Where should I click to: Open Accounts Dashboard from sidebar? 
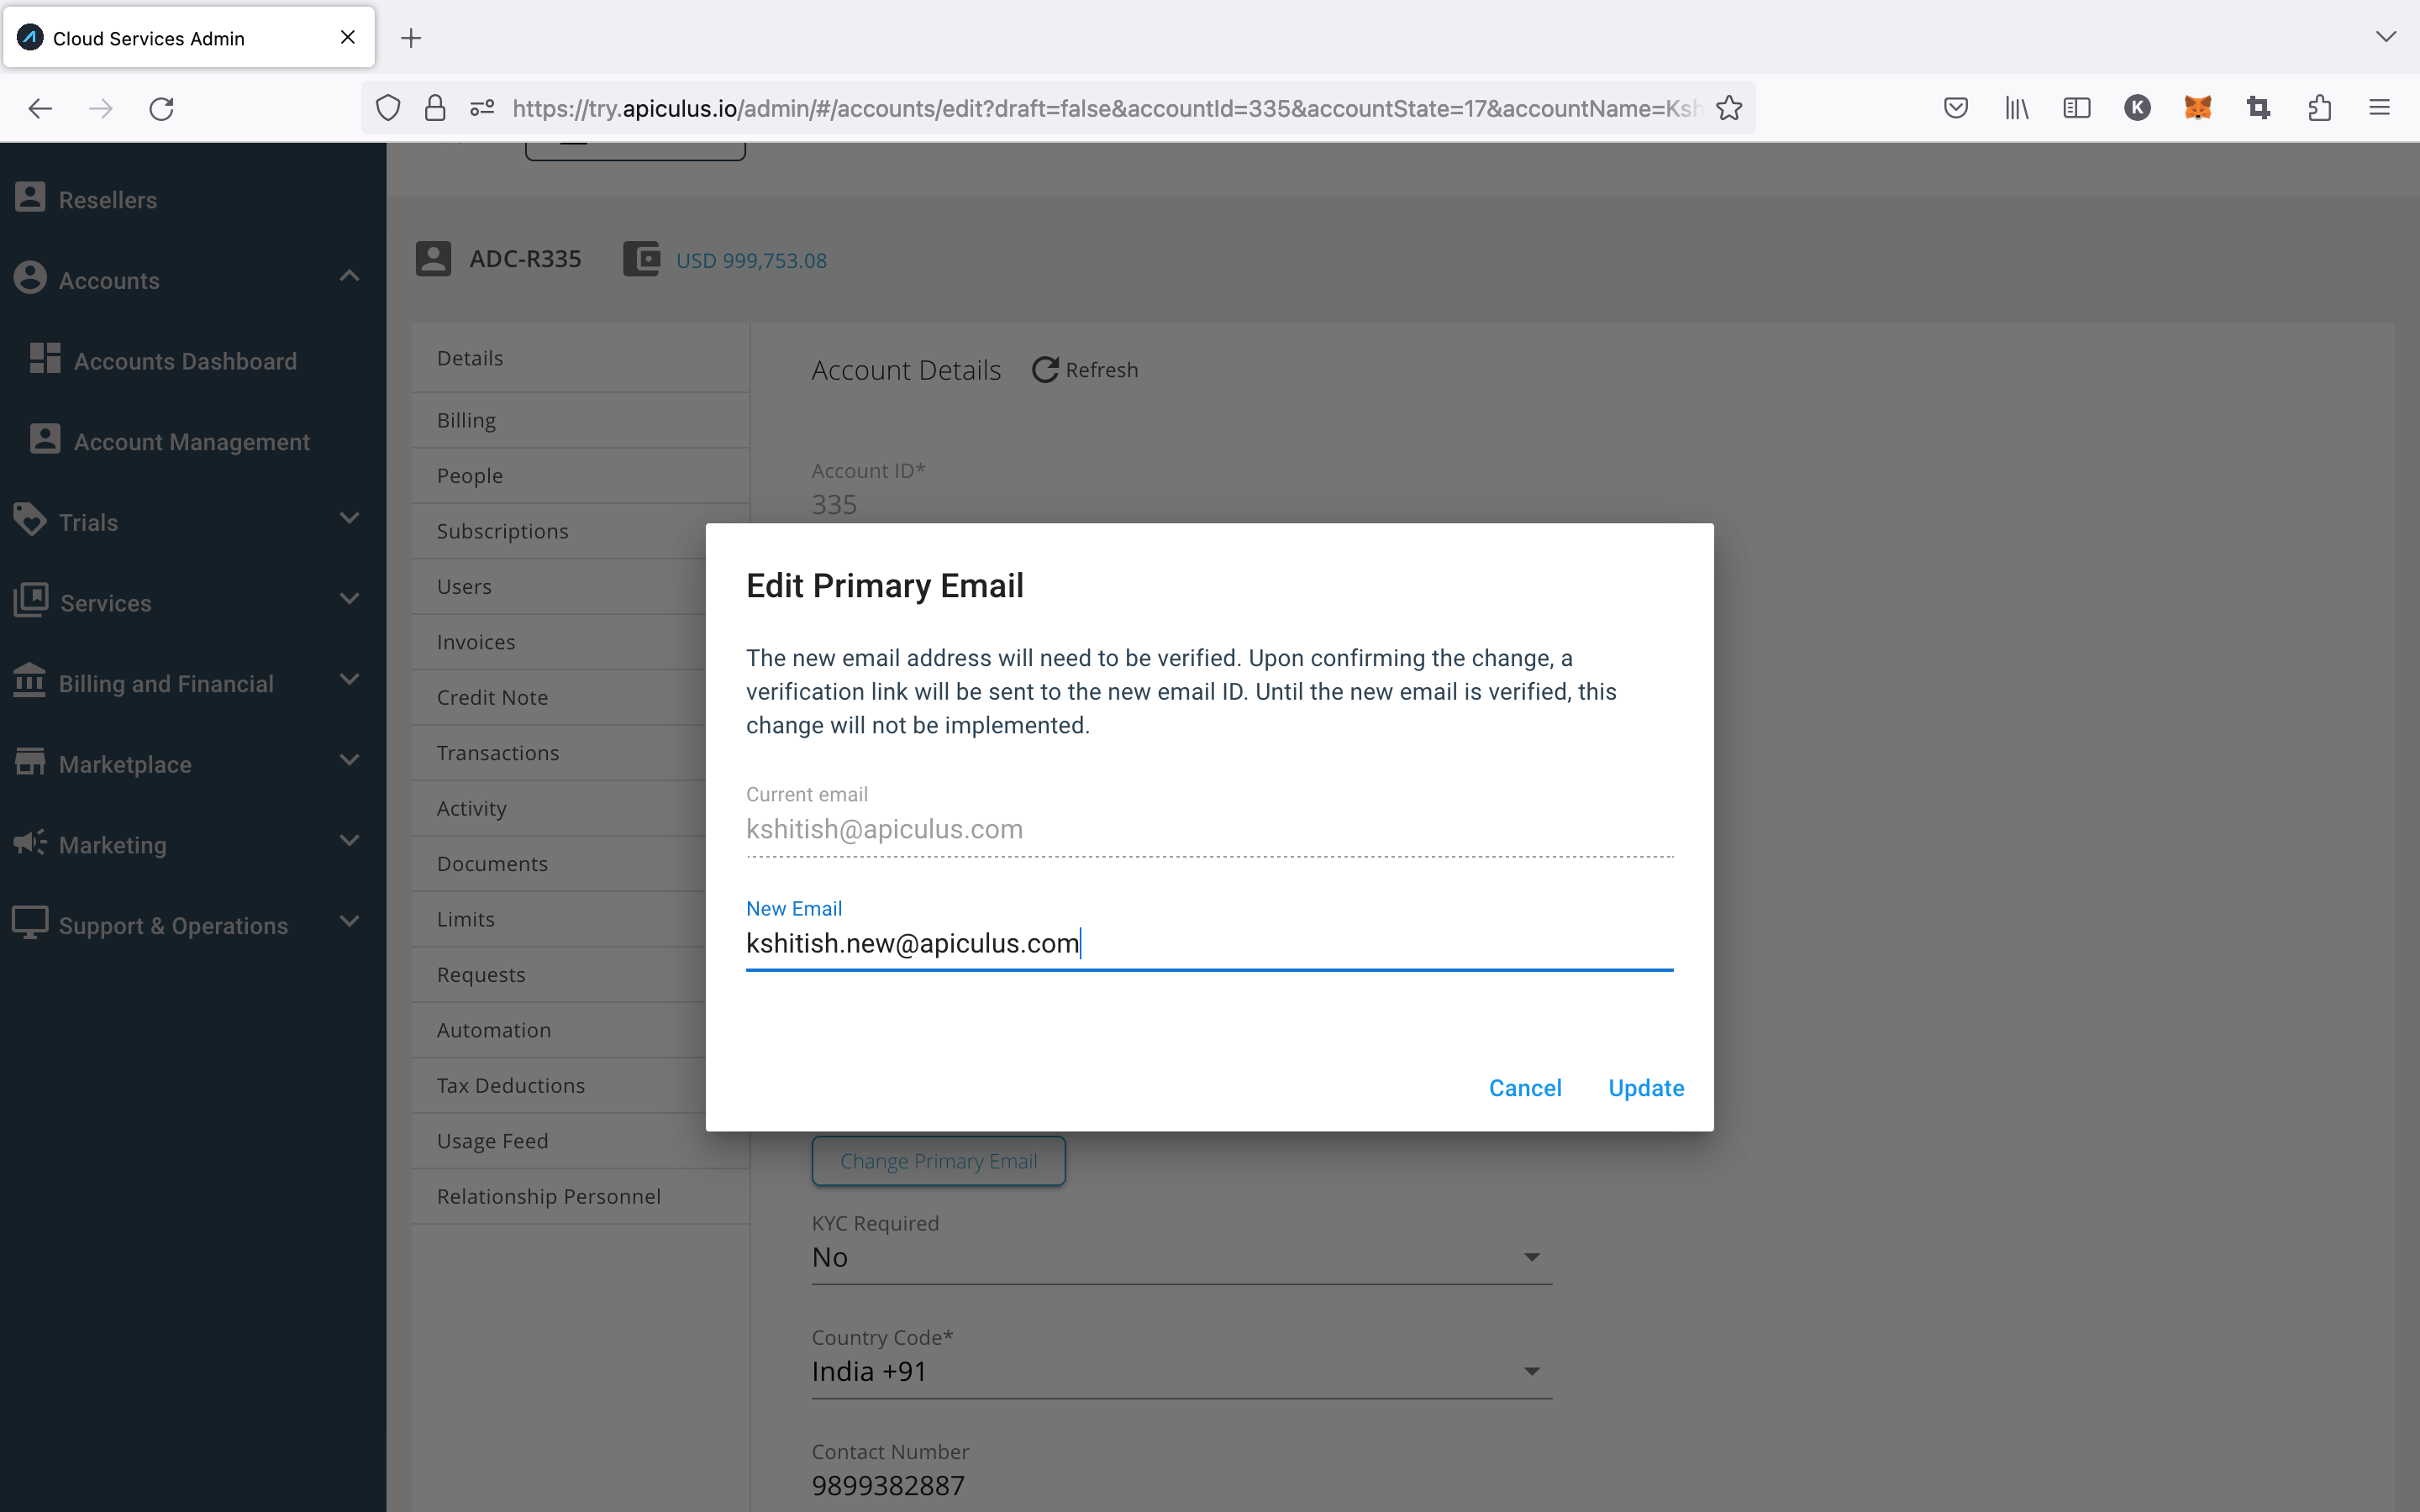click(185, 361)
